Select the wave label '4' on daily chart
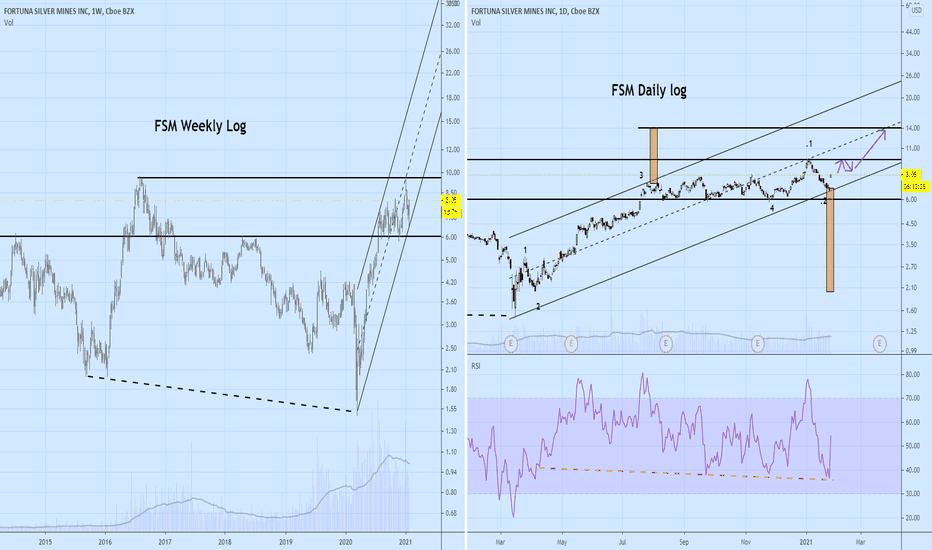 click(772, 209)
